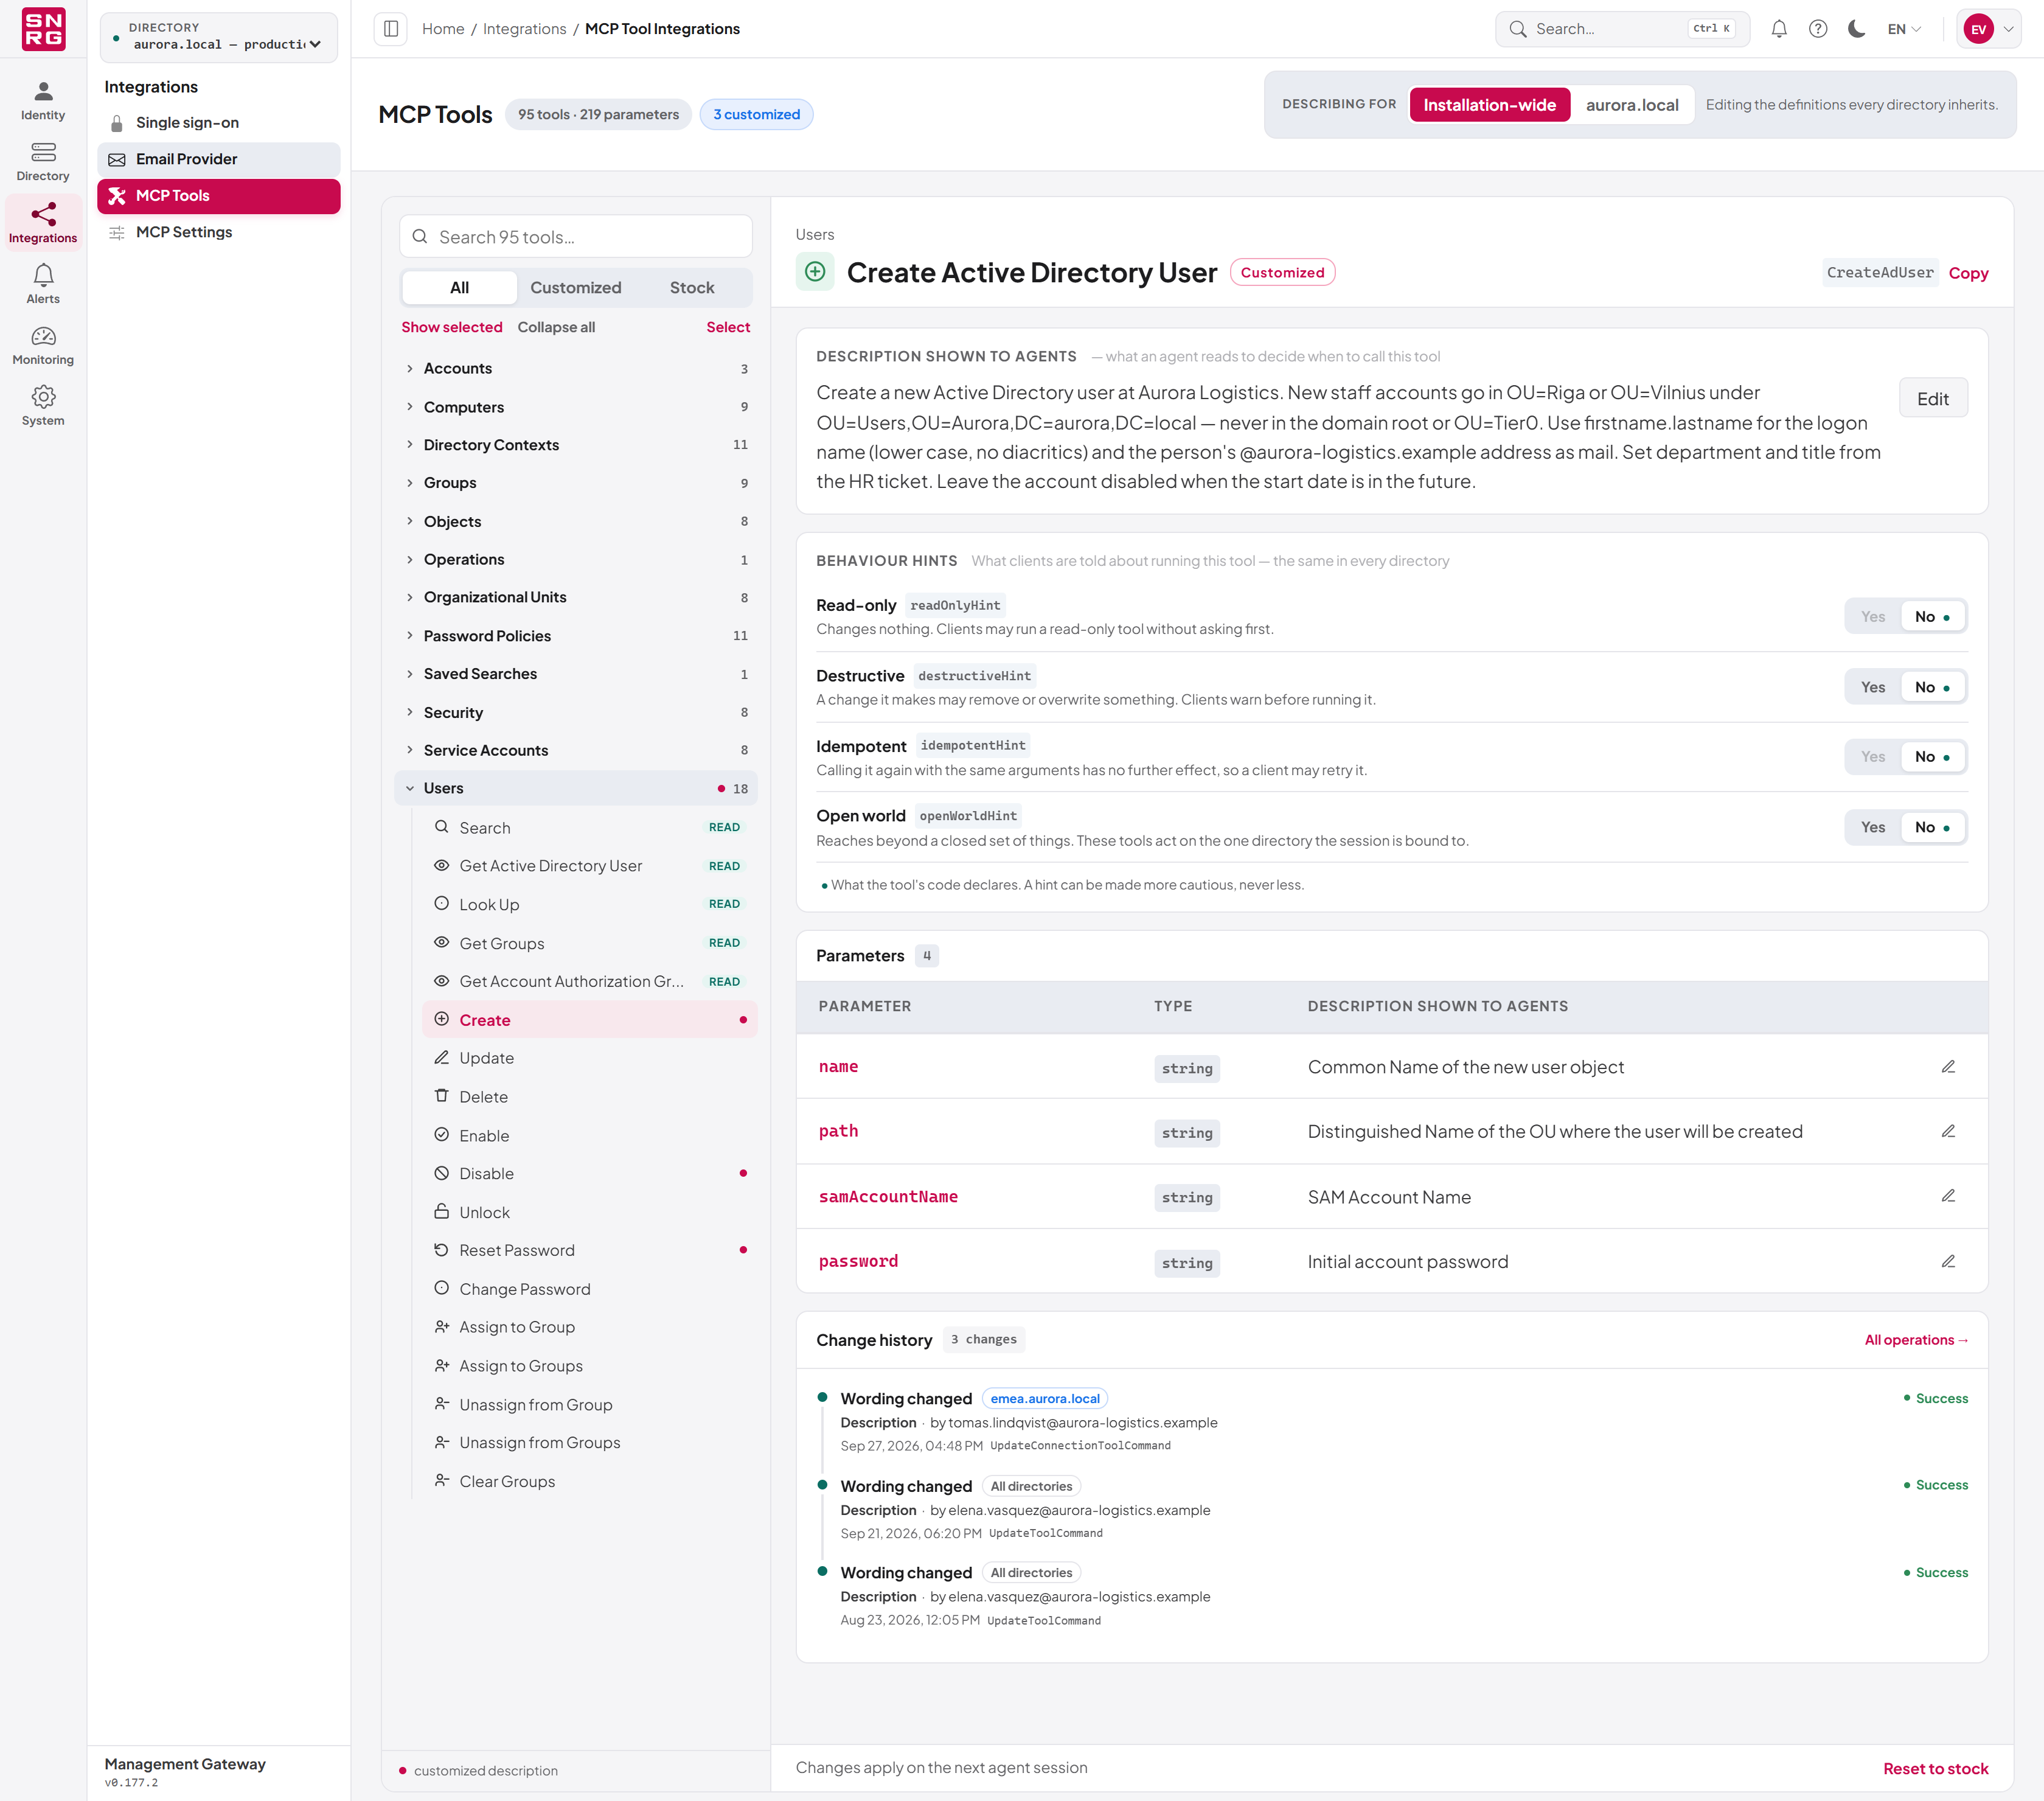This screenshot has height=1801, width=2044.
Task: Expand the Password Policies group
Action: pyautogui.click(x=576, y=636)
